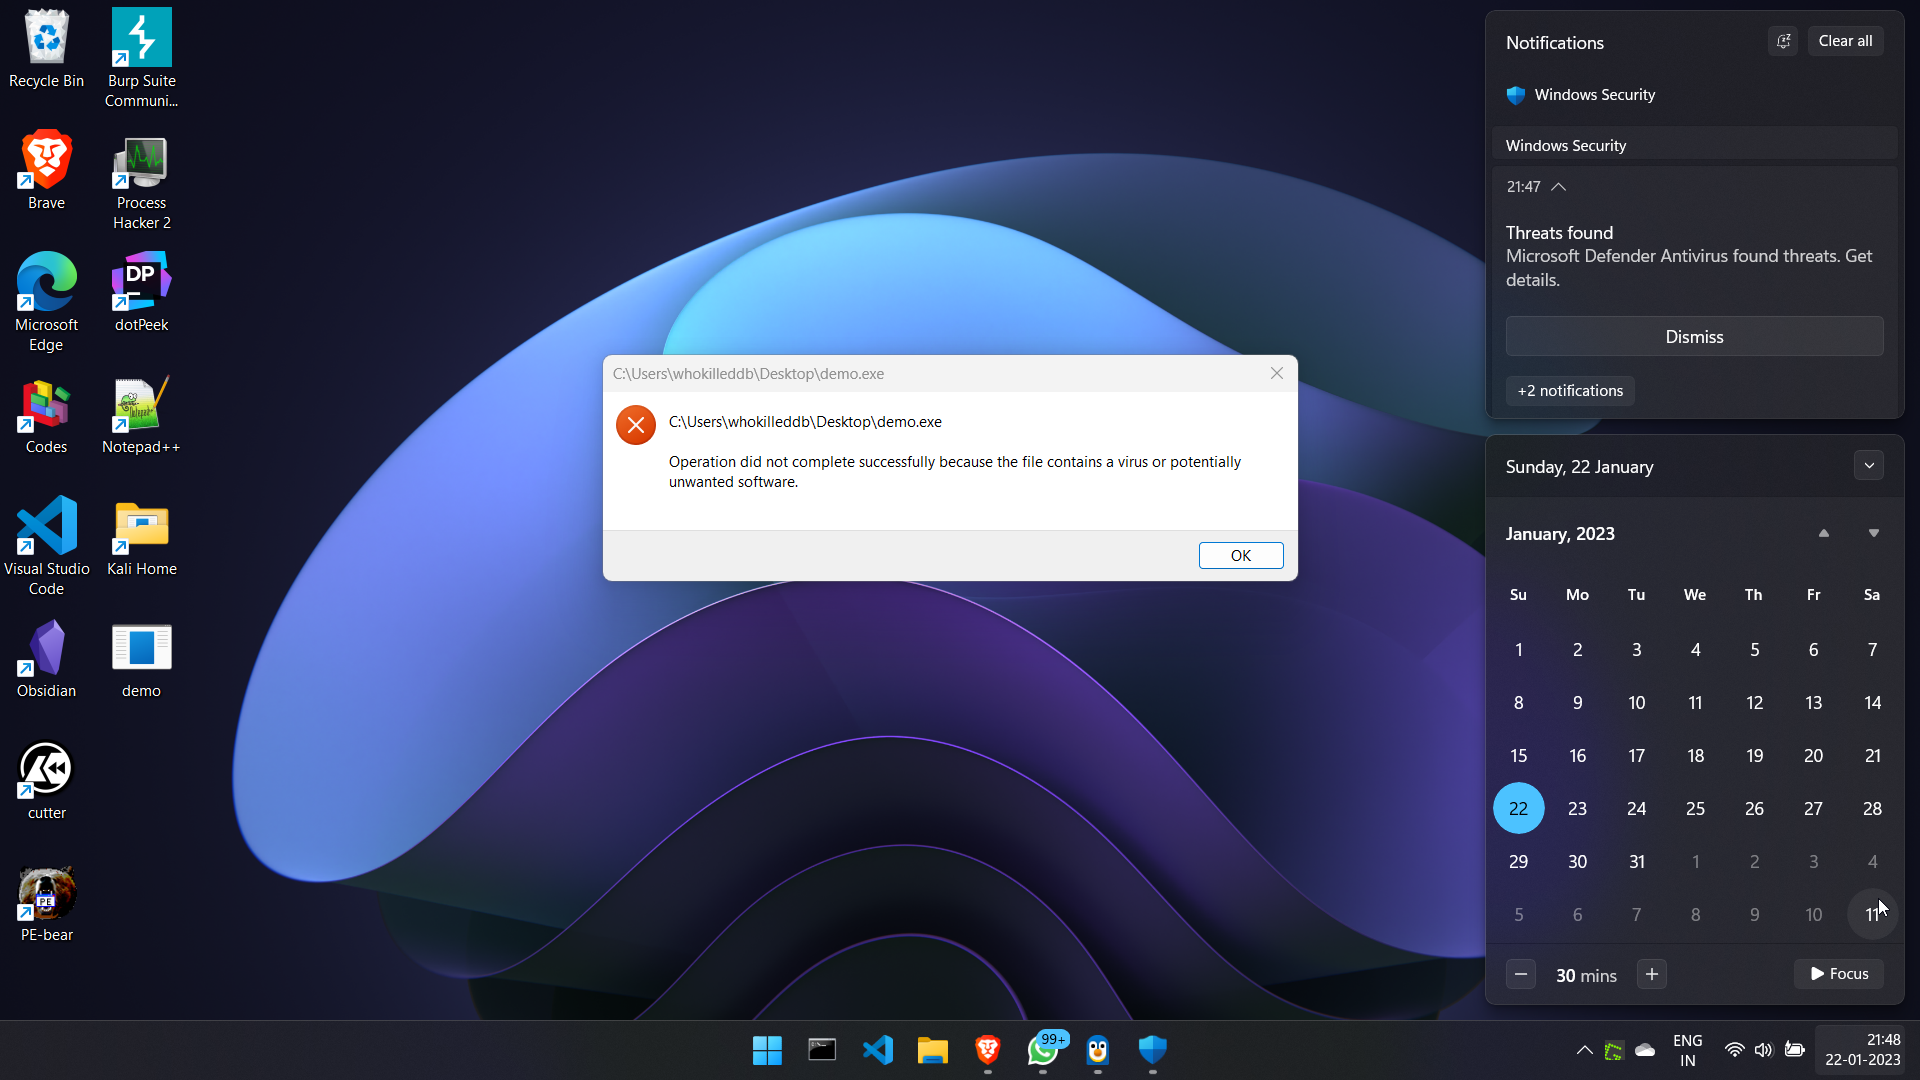This screenshot has width=1920, height=1080.
Task: Collapse calendar with date header chevron
Action: [1868, 466]
